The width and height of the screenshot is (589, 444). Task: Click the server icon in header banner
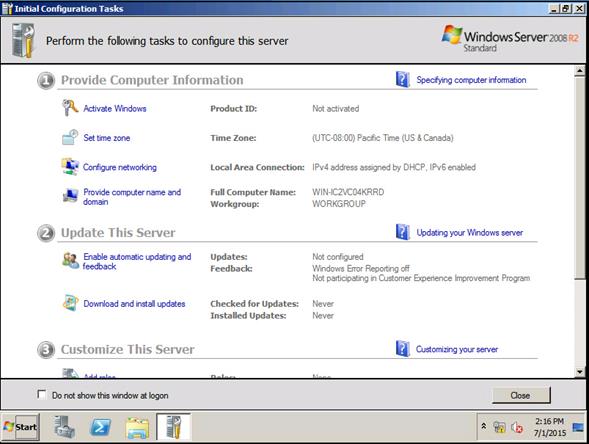(x=23, y=40)
